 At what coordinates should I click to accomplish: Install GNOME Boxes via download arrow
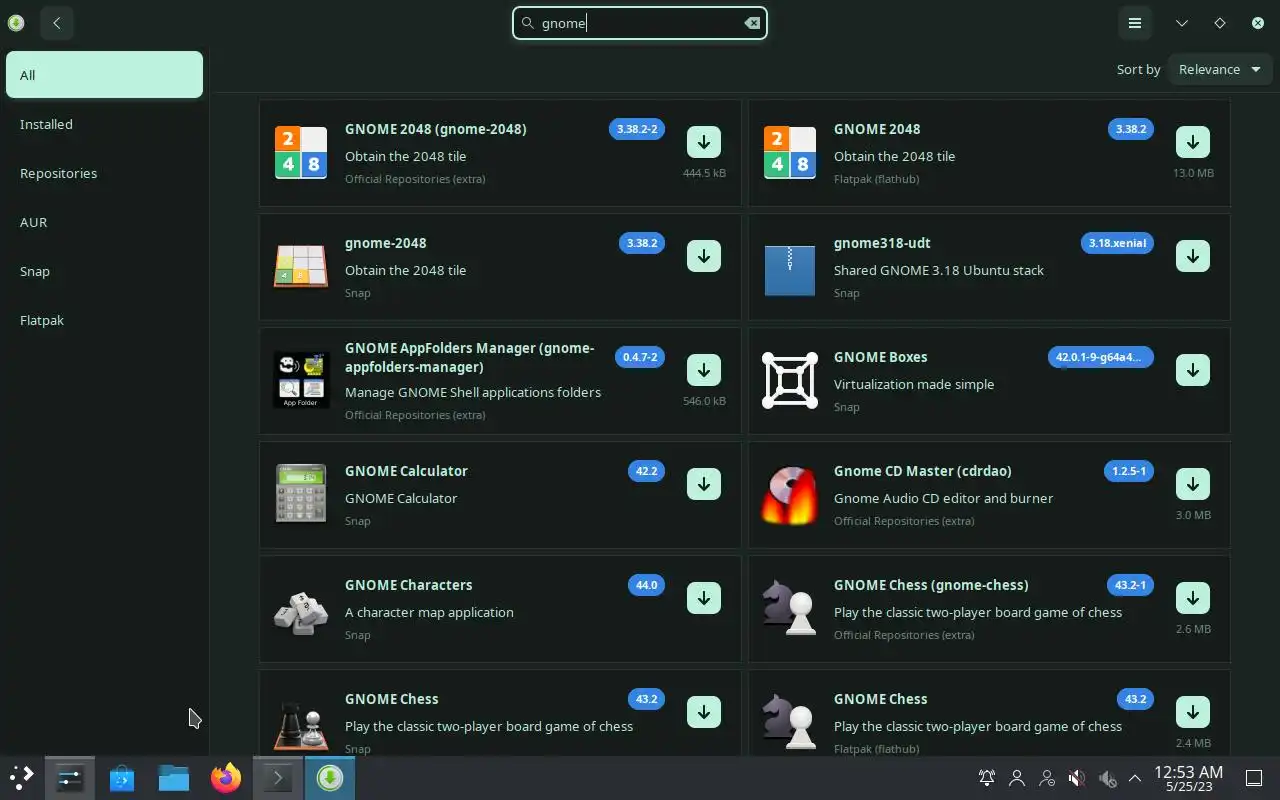click(1193, 370)
